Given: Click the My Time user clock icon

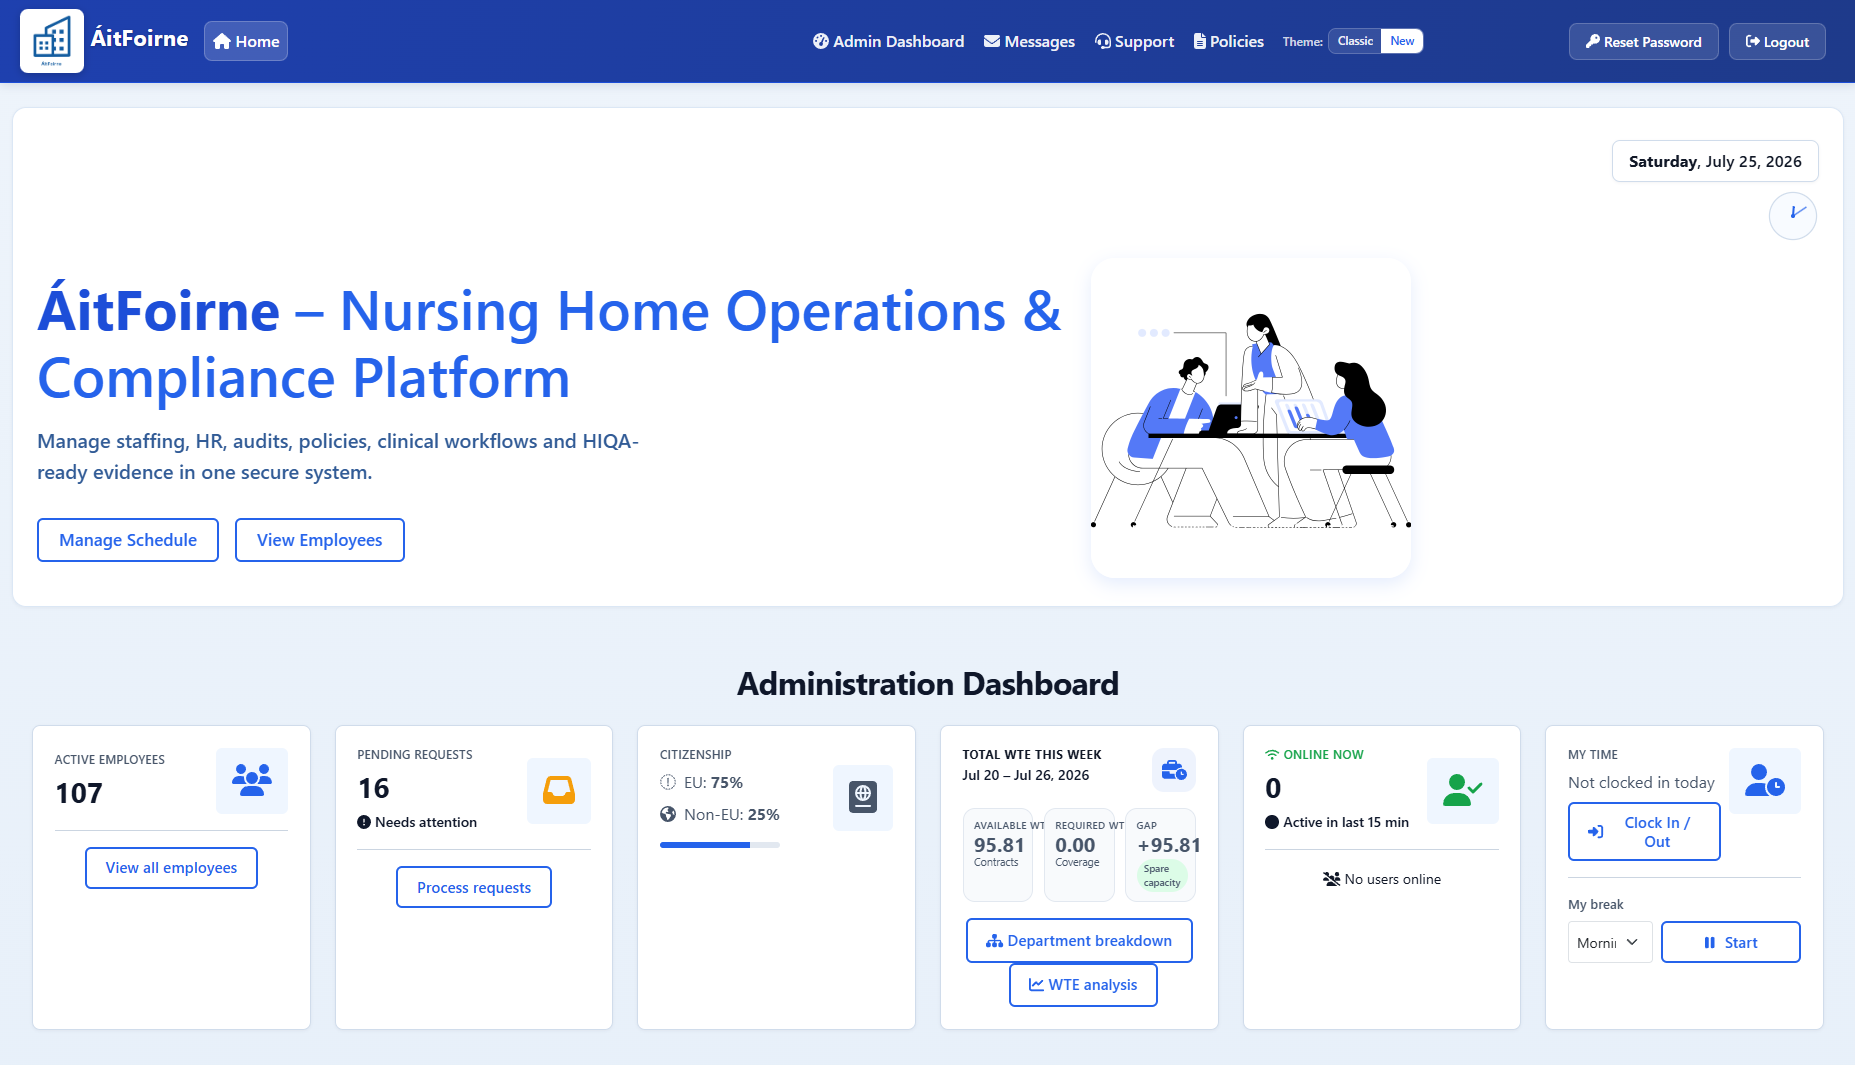Looking at the screenshot, I should pyautogui.click(x=1765, y=780).
